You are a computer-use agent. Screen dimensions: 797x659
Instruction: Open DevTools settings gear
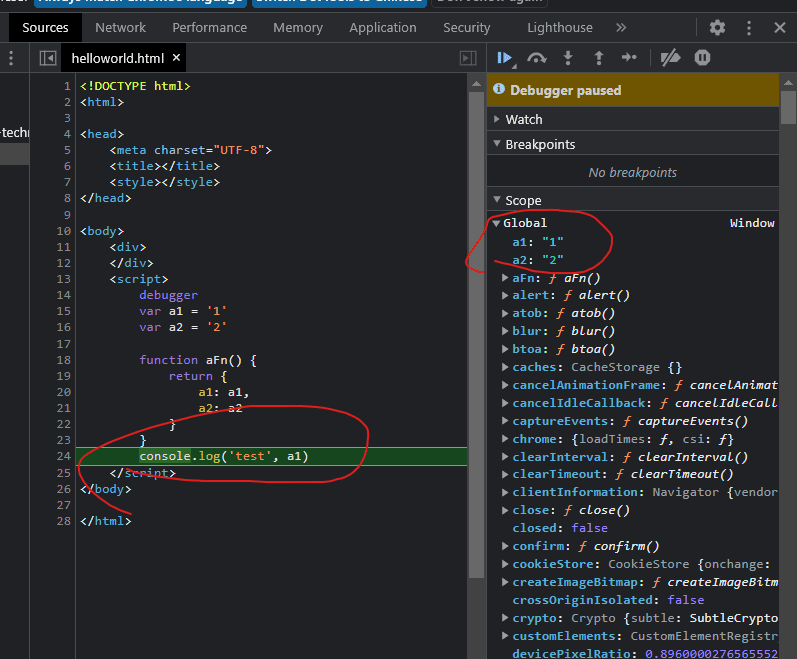pos(717,28)
